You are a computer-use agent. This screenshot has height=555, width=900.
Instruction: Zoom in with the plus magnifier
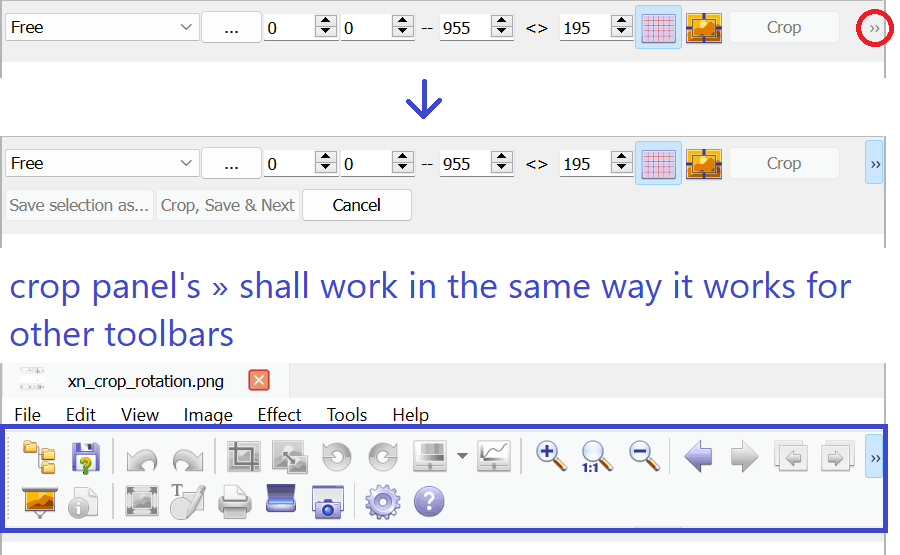(550, 457)
